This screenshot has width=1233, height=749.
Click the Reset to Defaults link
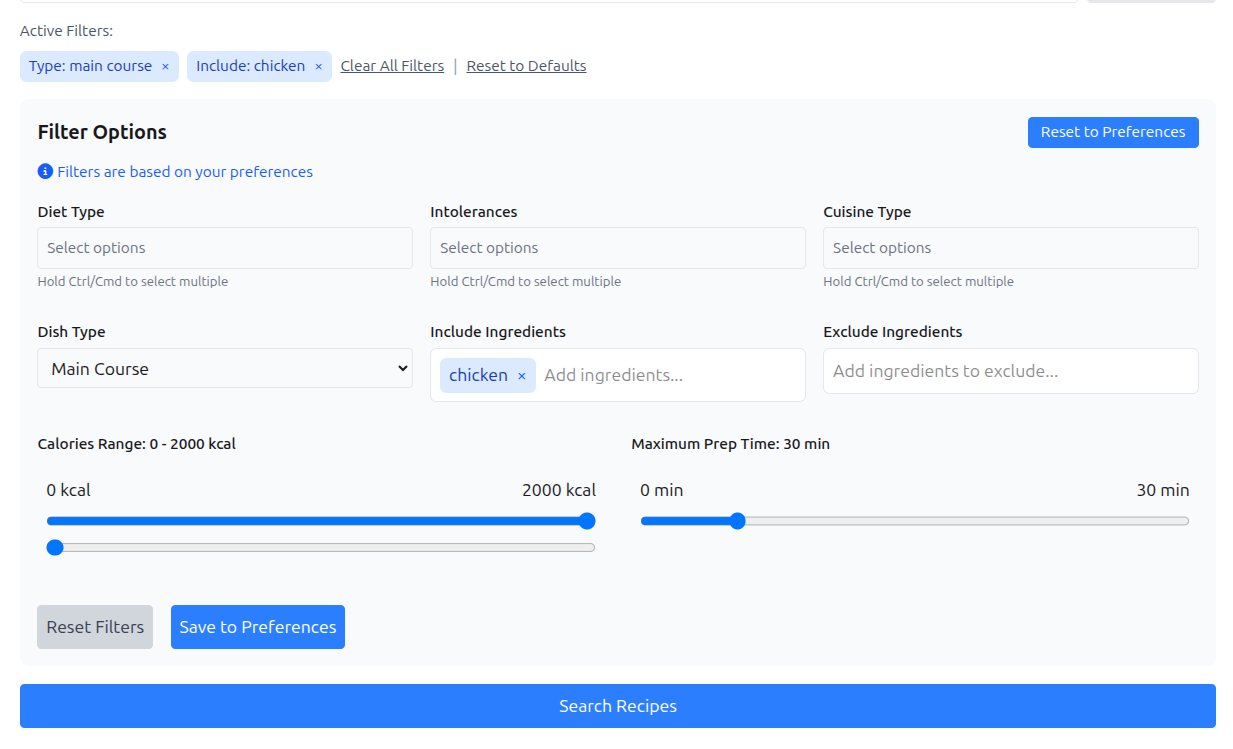[526, 66]
